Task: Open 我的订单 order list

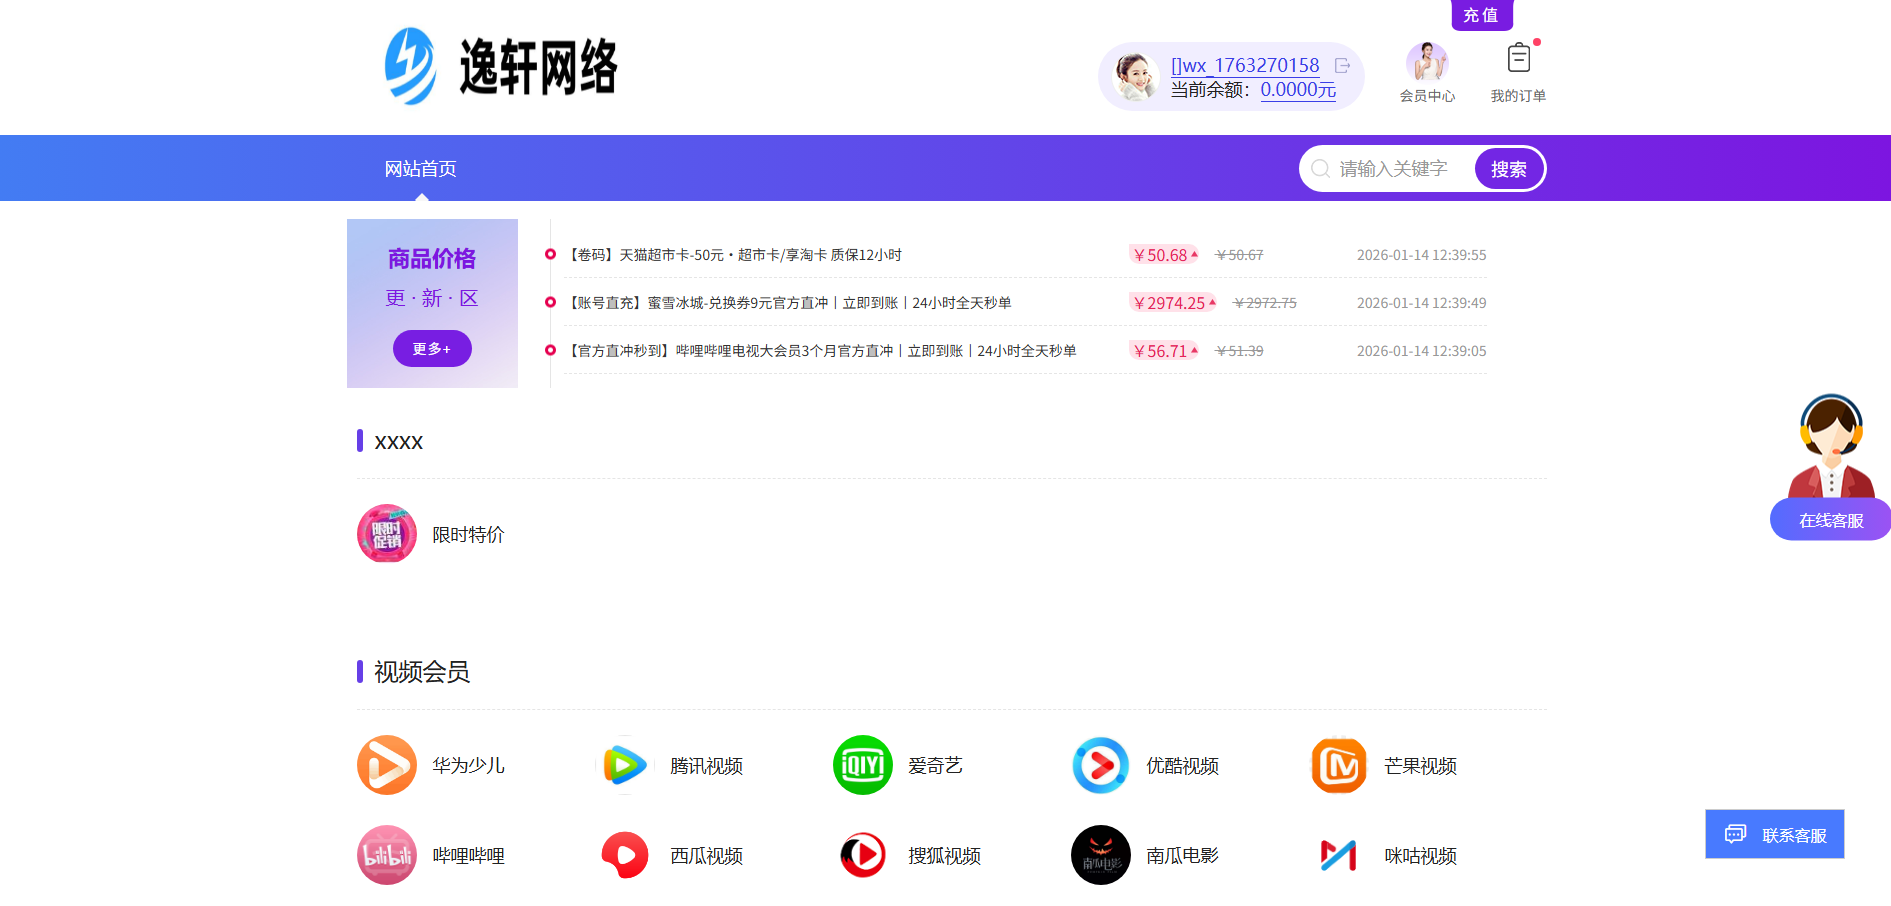Action: tap(1518, 72)
